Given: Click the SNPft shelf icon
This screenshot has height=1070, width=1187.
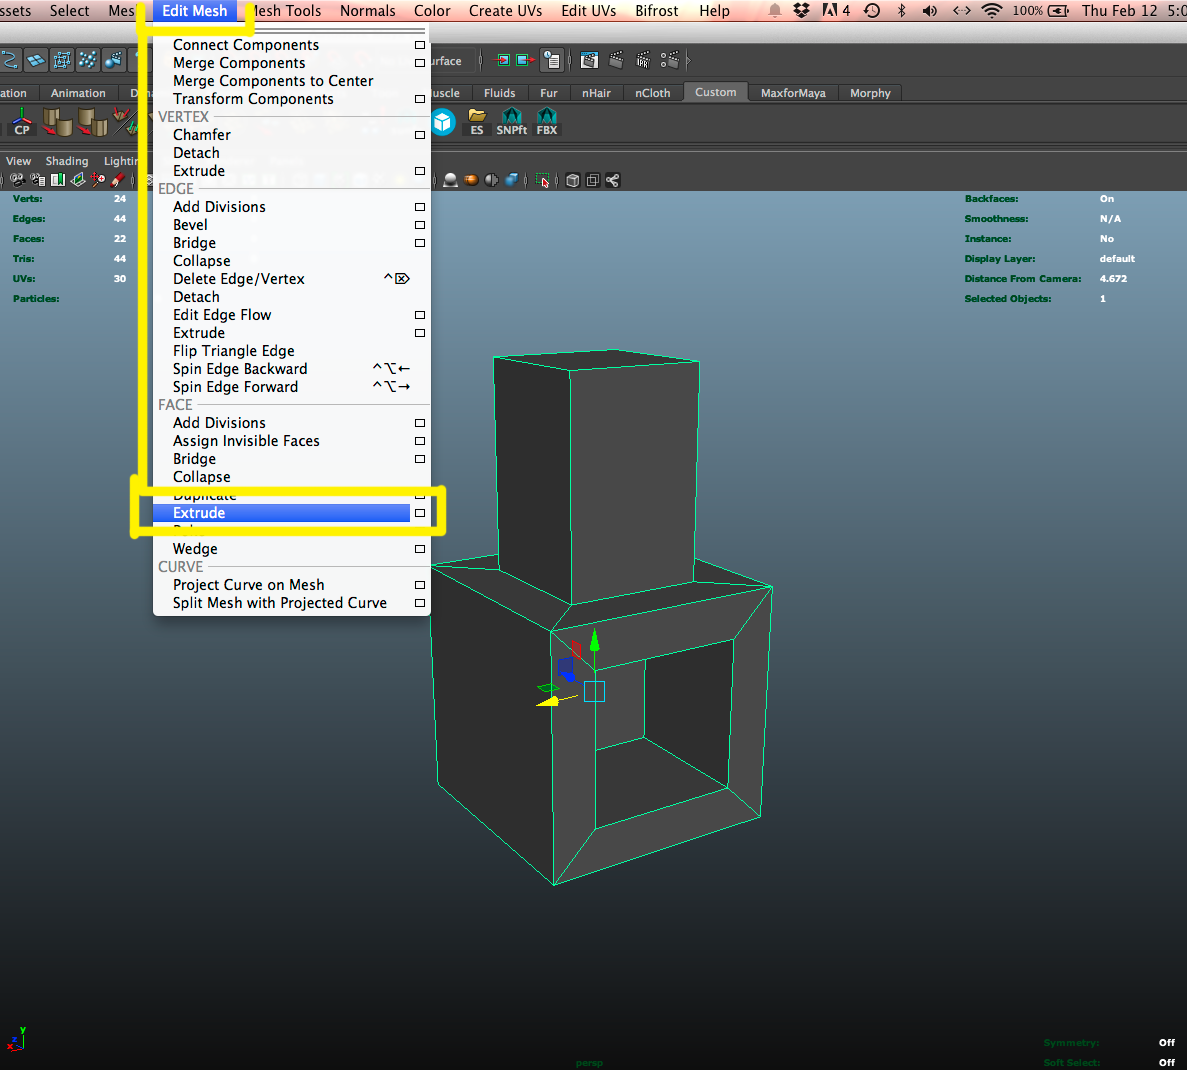Looking at the screenshot, I should pos(511,122).
